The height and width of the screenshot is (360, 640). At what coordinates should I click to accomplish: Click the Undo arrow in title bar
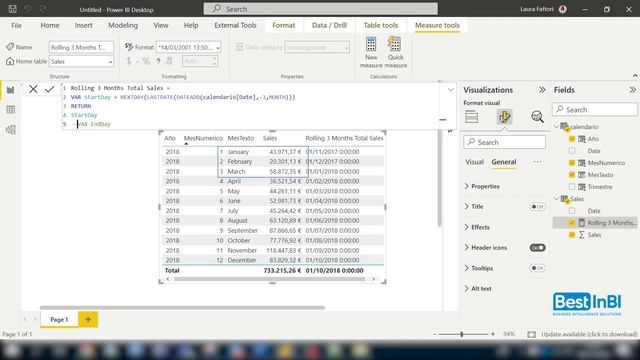(27, 9)
